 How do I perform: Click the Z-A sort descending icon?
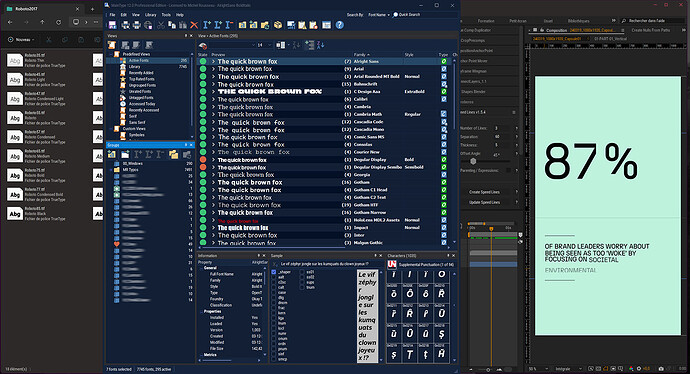(x=320, y=45)
